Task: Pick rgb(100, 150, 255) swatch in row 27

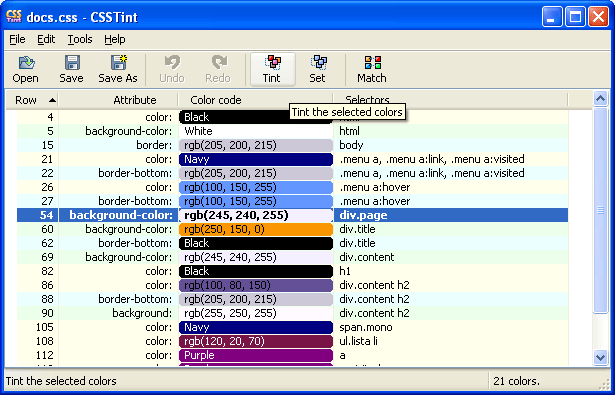Action: coord(256,201)
